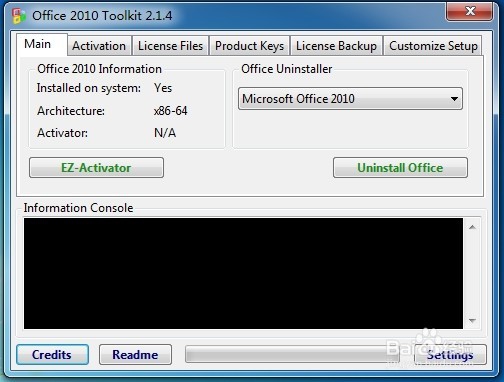Click the 'Activator:' label
The image size is (504, 382).
(62, 133)
